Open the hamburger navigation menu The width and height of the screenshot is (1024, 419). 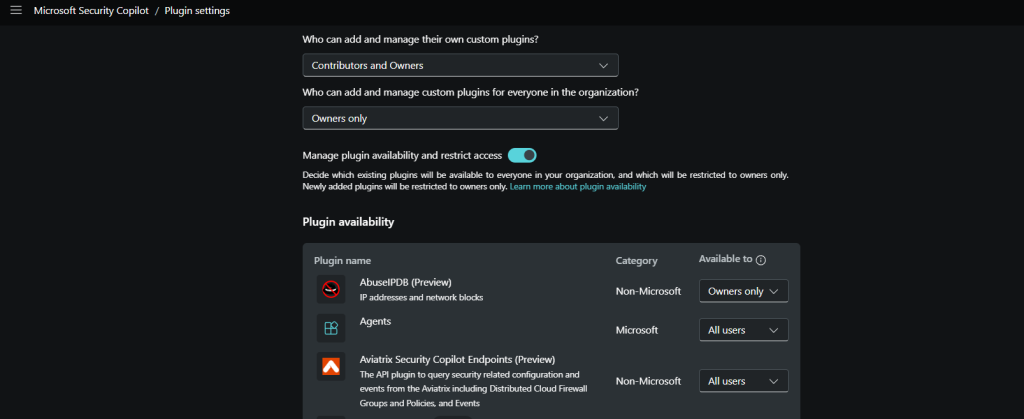tap(16, 10)
